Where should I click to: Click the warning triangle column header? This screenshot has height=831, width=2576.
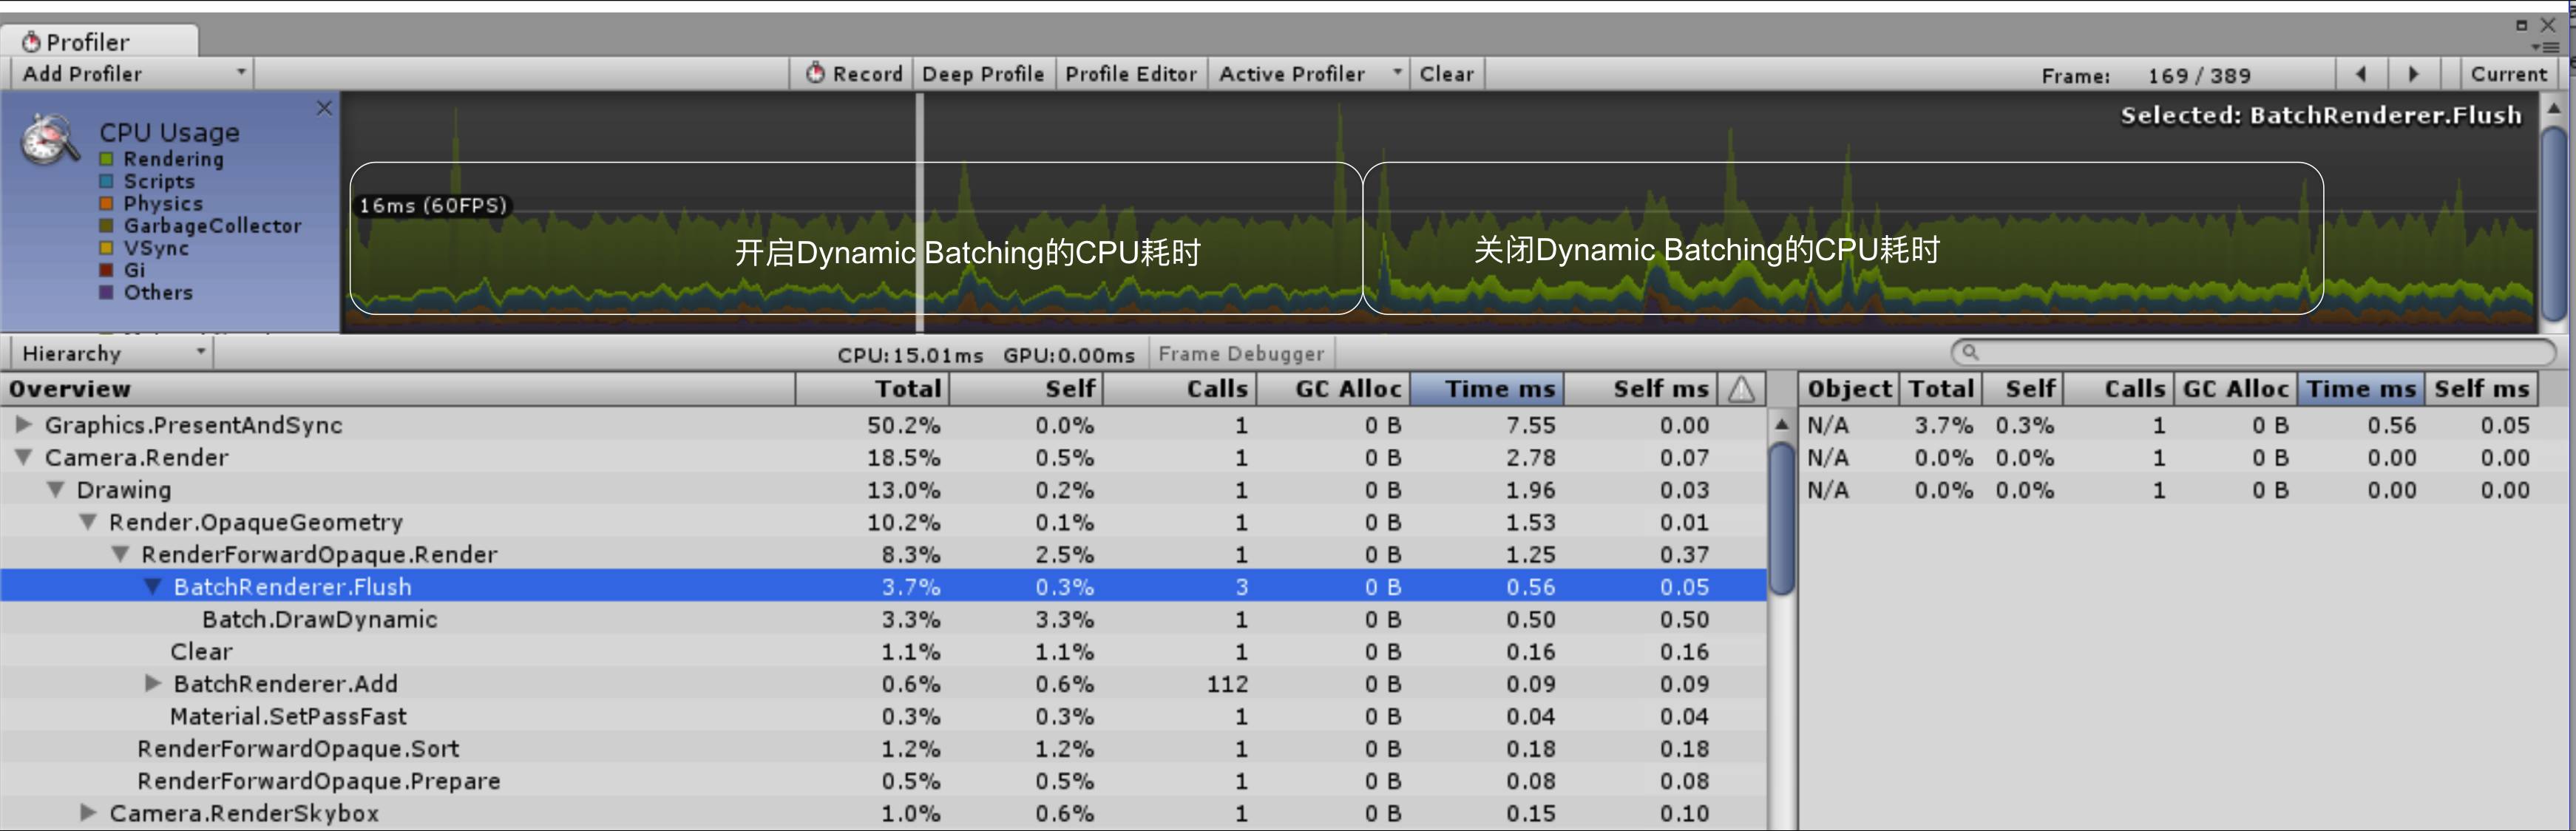(1741, 389)
